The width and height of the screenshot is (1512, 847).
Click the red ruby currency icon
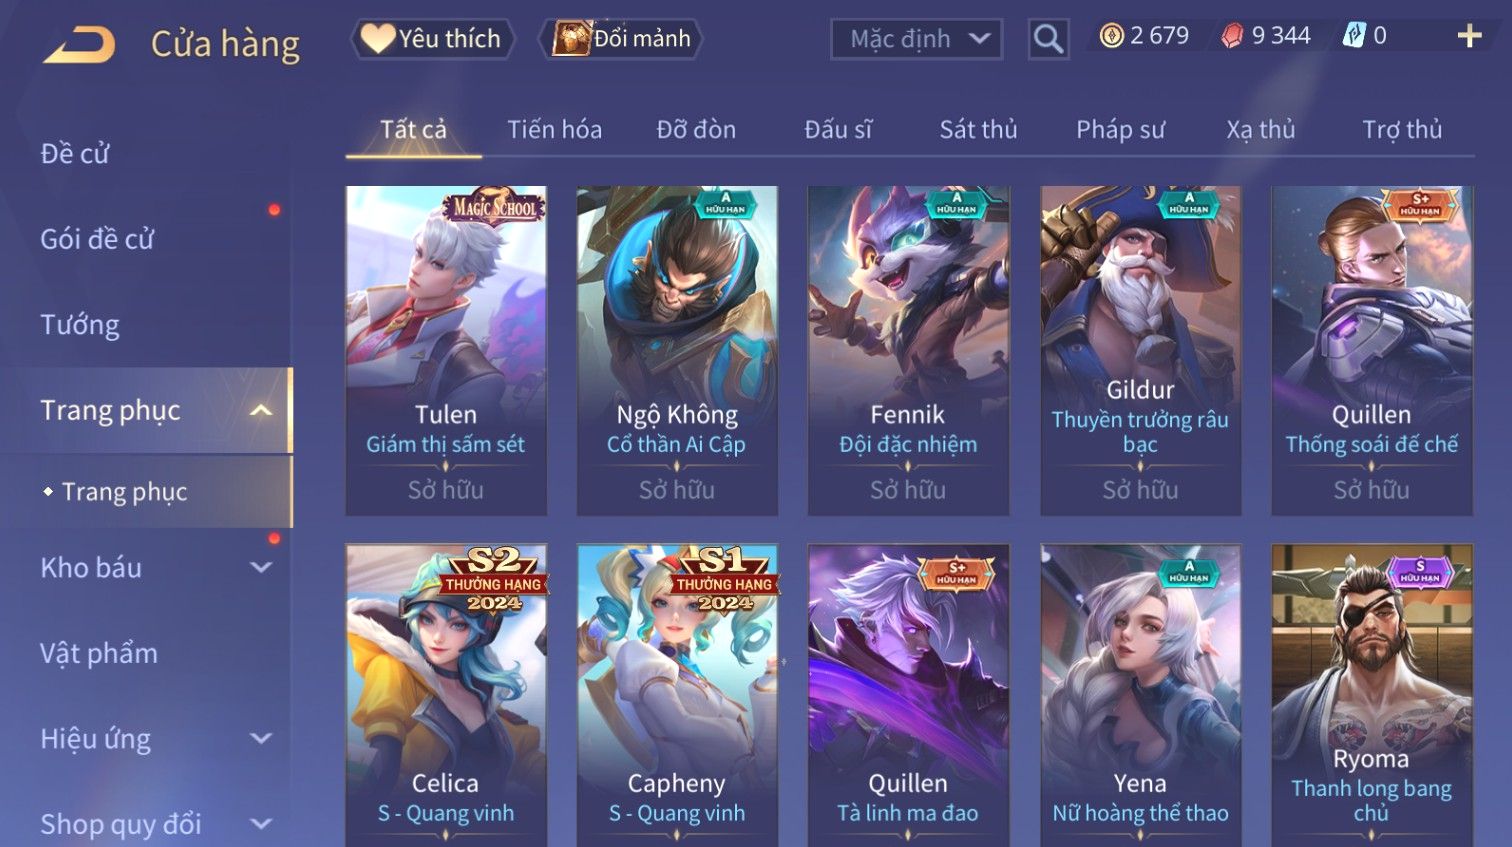pos(1232,36)
